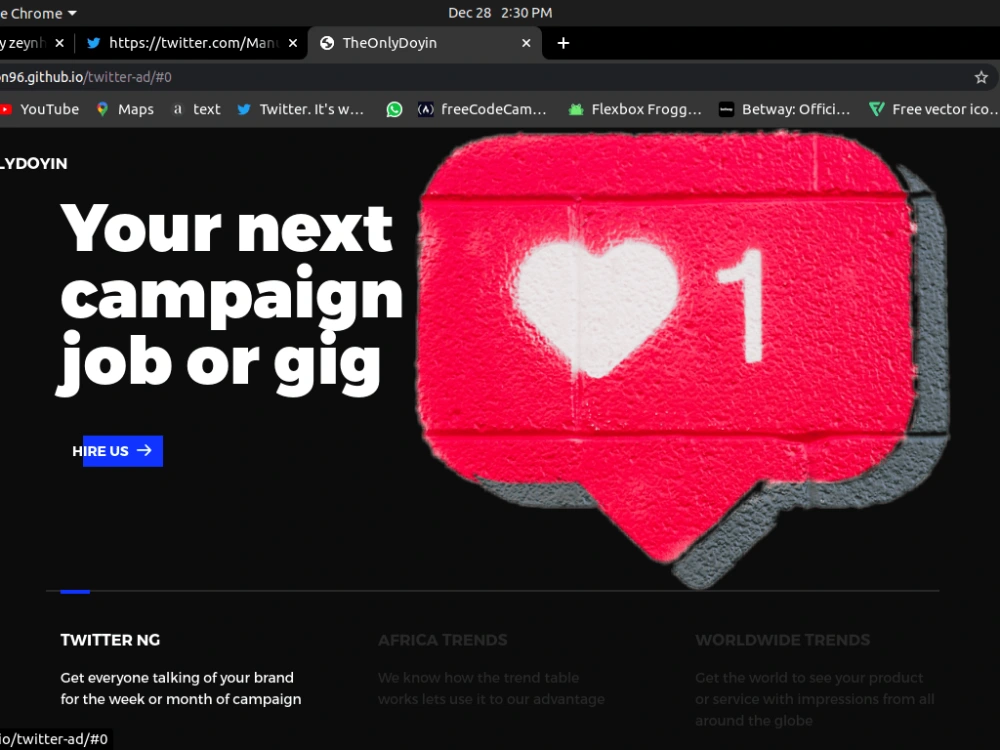Screen dimensions: 1000x750
Task: Select the TheOnlyDoyin tab
Action: pyautogui.click(x=425, y=43)
